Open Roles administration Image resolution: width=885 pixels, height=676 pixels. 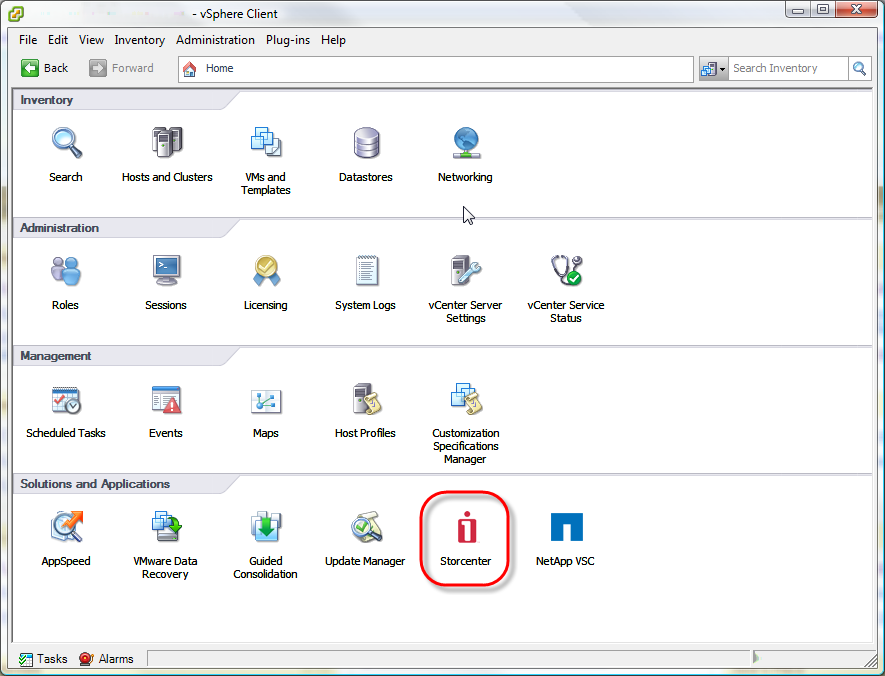click(65, 270)
